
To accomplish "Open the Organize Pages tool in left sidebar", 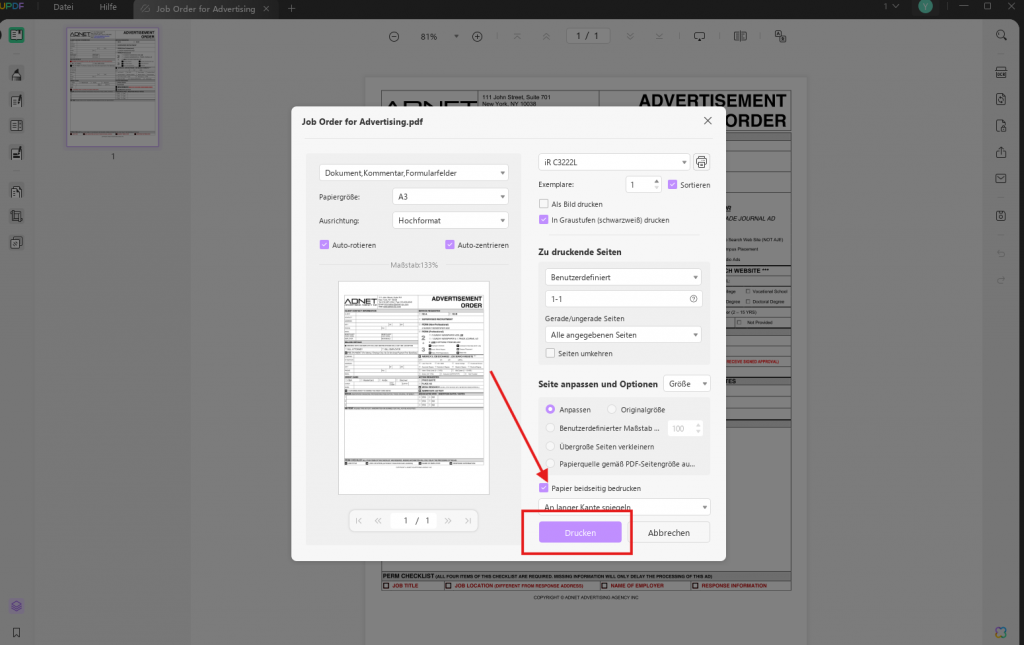I will click(x=15, y=190).
